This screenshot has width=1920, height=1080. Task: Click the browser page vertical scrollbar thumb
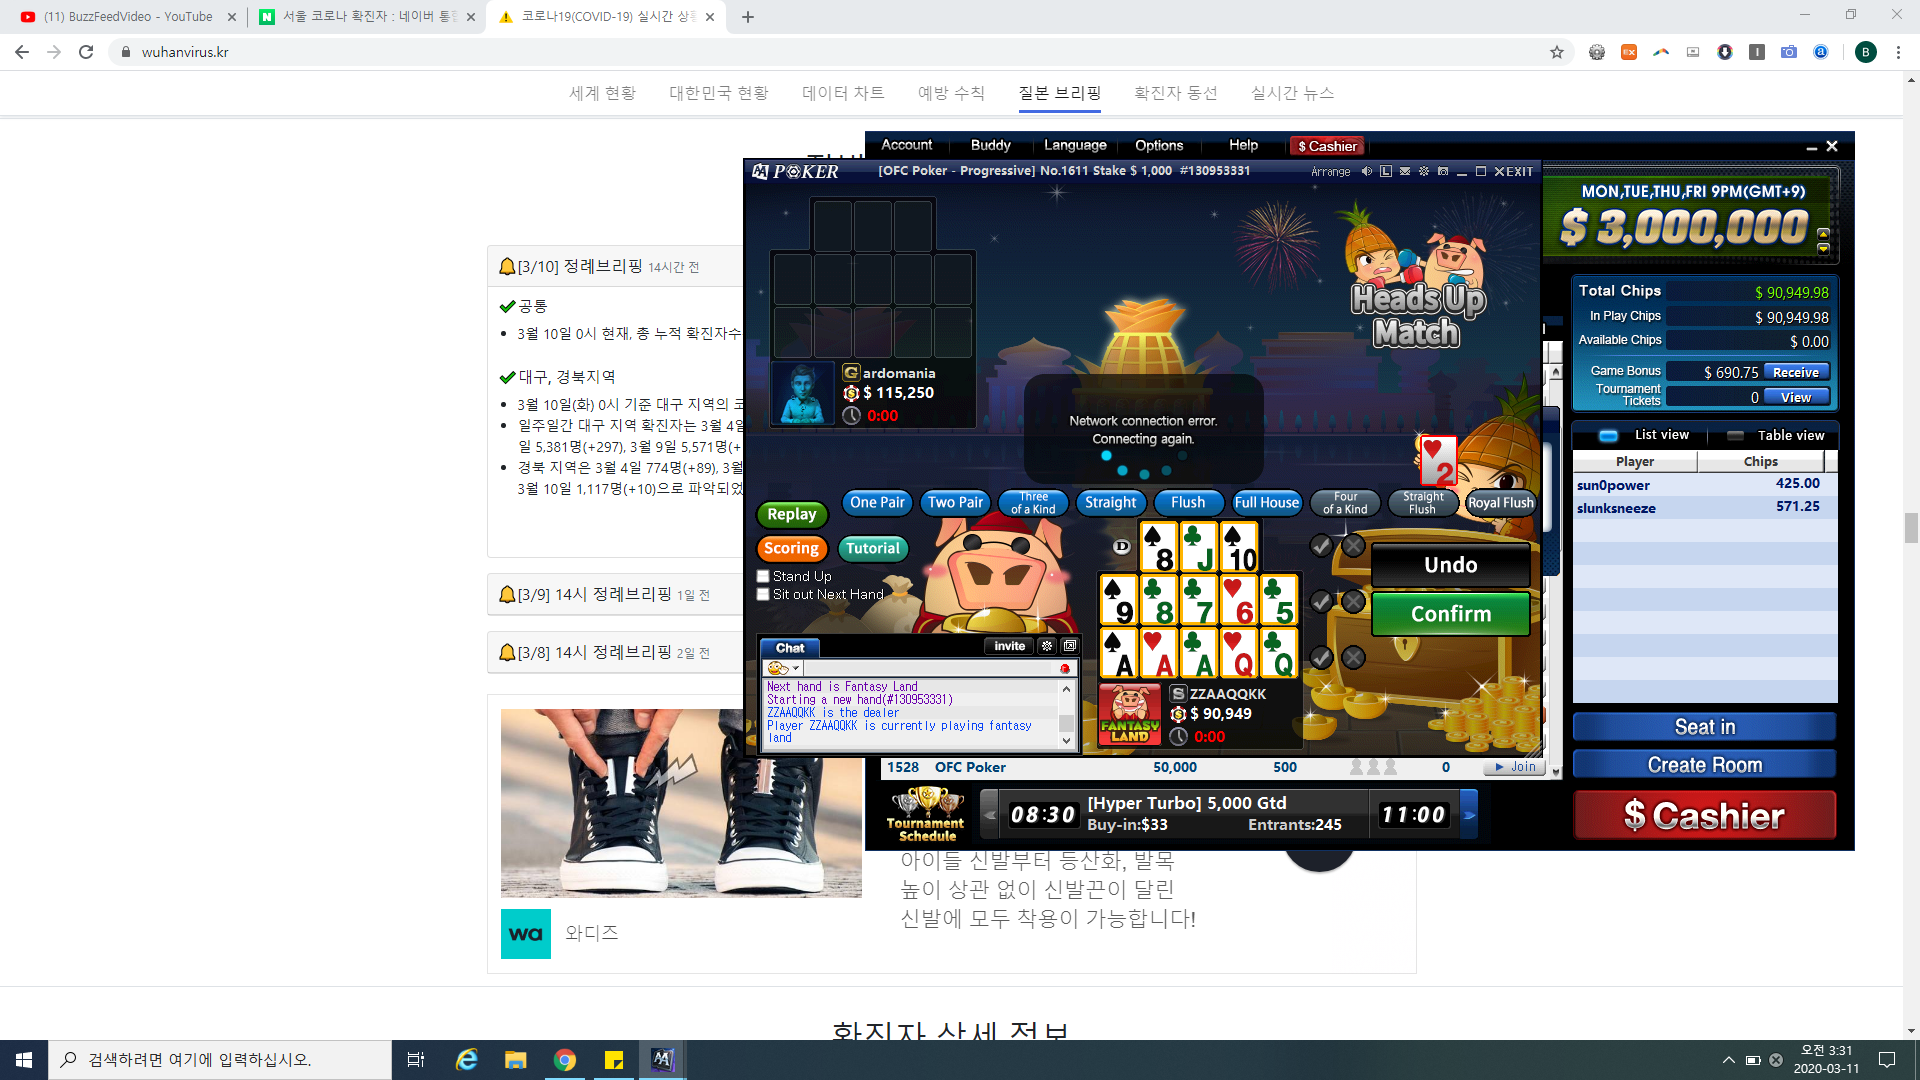pyautogui.click(x=1911, y=527)
